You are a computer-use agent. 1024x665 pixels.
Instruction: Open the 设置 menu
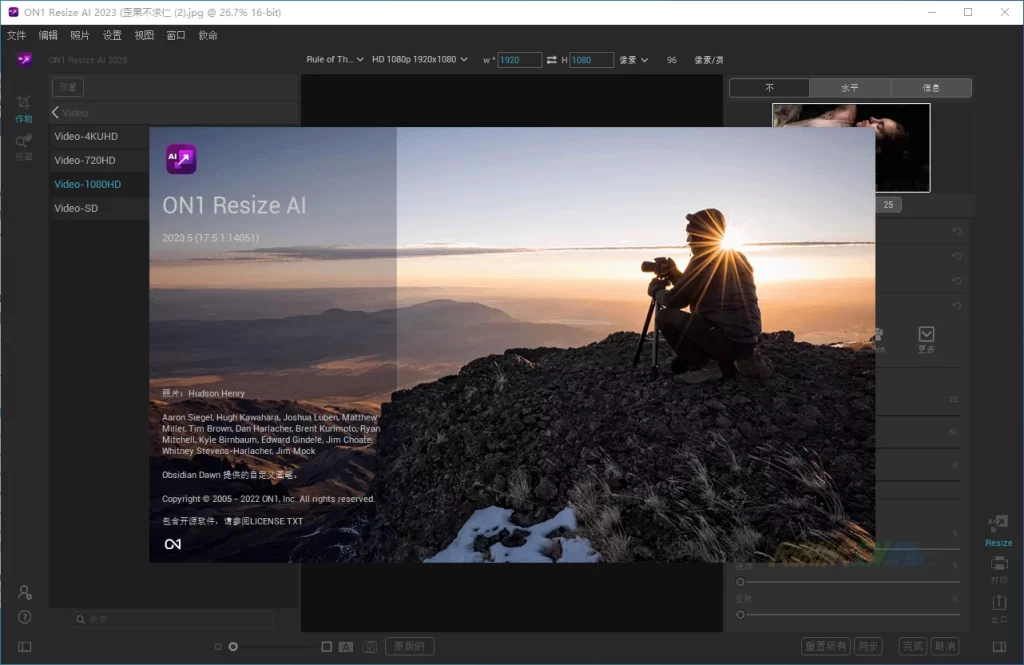coord(112,35)
